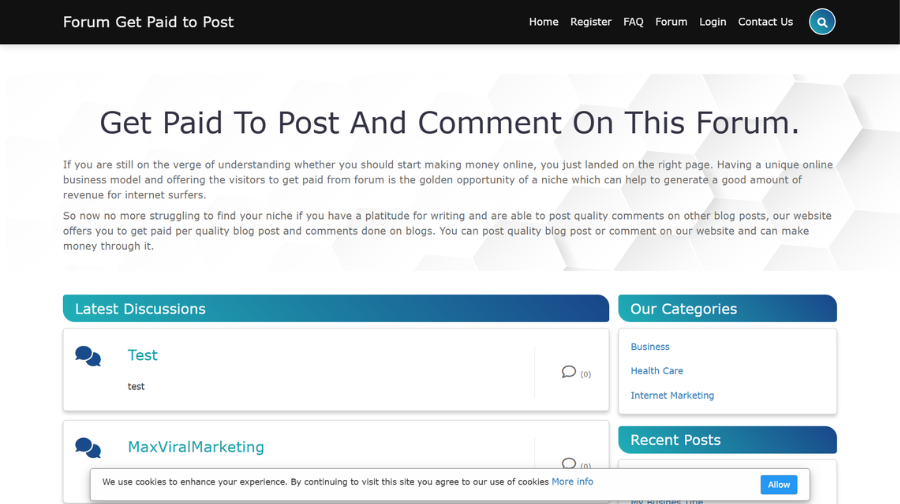The height and width of the screenshot is (504, 900).
Task: Click the Latest Discussions heading
Action: point(140,309)
